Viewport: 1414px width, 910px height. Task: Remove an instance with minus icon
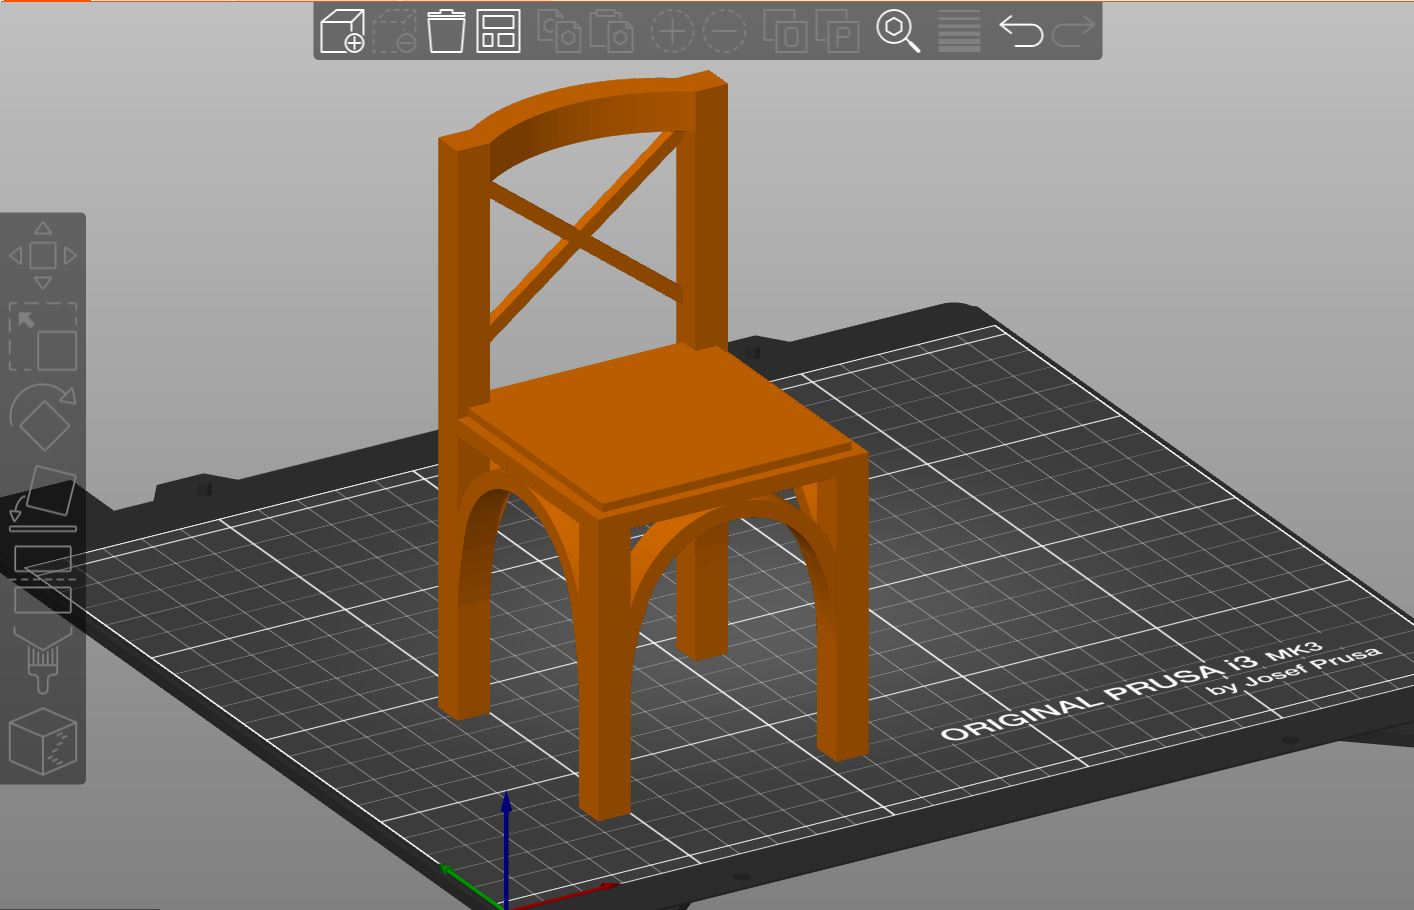click(724, 31)
